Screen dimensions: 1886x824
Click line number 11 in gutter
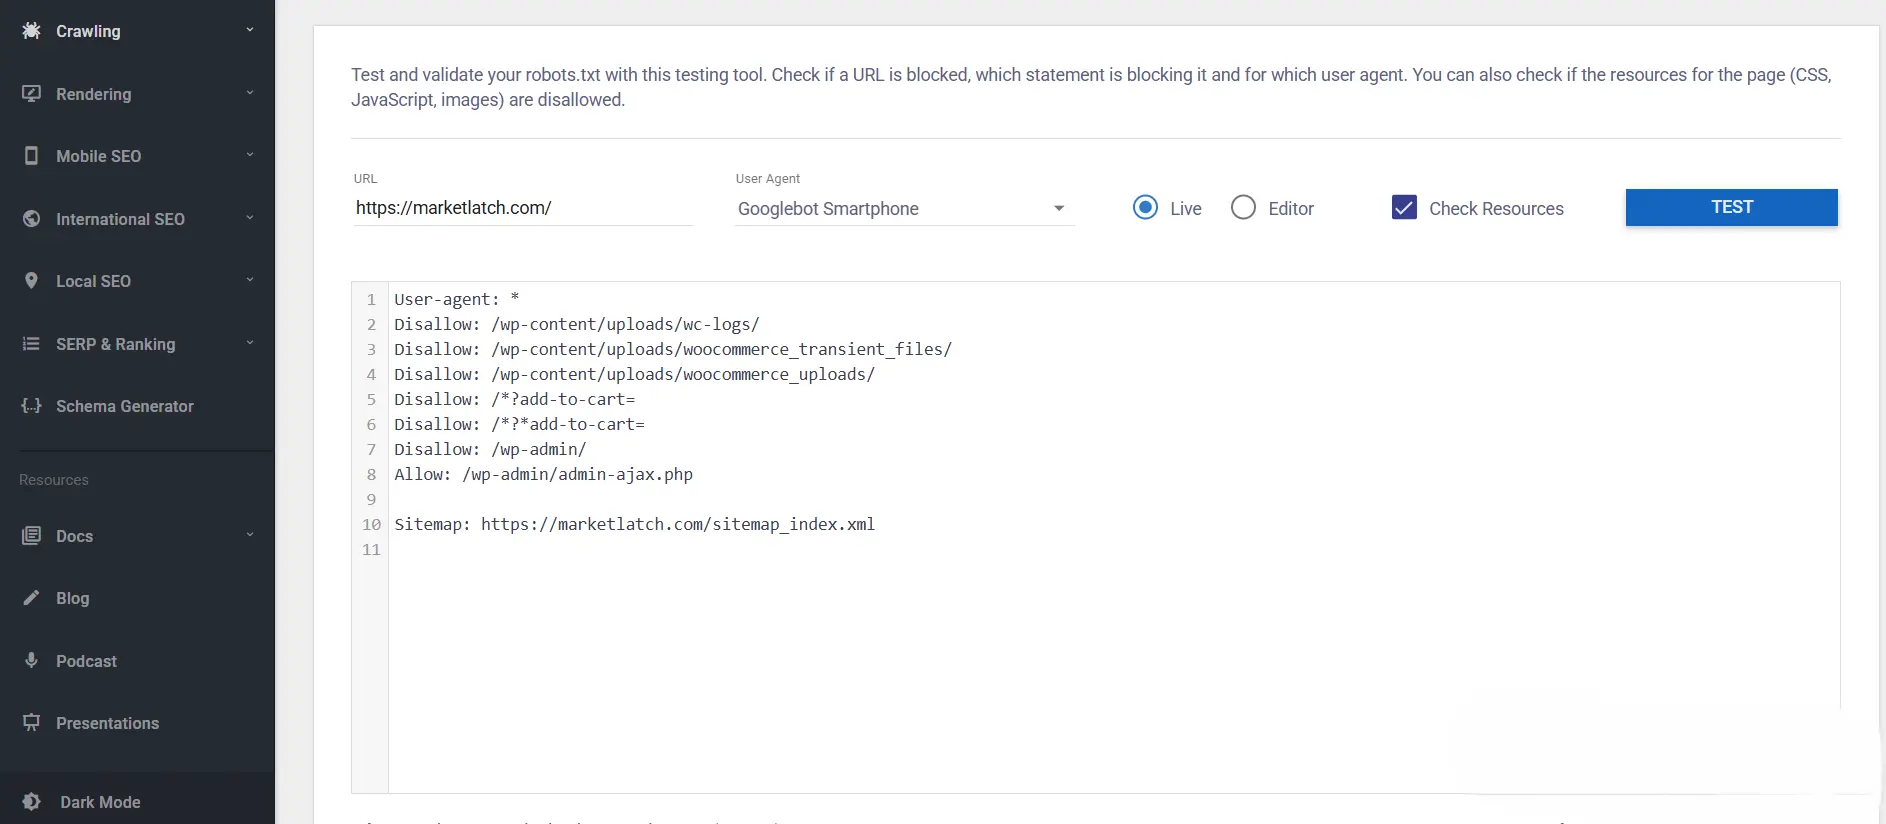pyautogui.click(x=371, y=549)
